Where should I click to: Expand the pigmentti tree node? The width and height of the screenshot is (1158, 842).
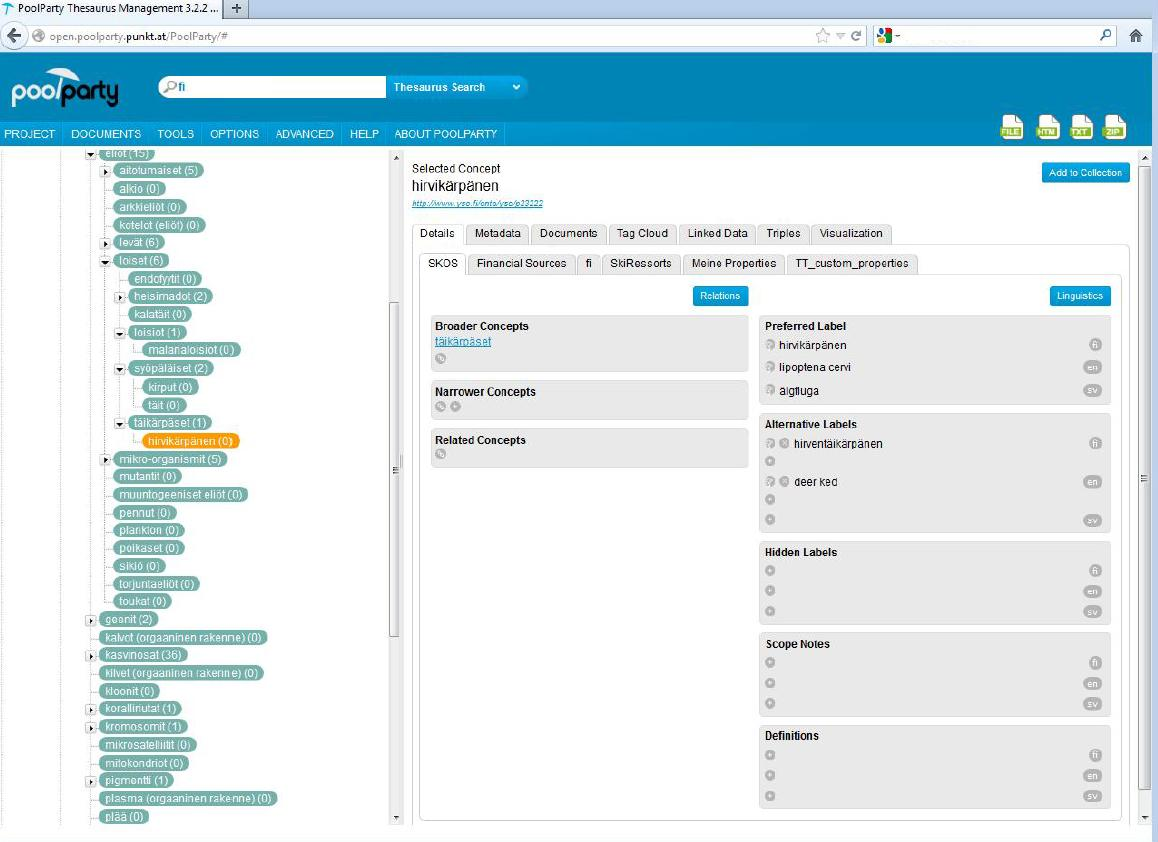[91, 781]
